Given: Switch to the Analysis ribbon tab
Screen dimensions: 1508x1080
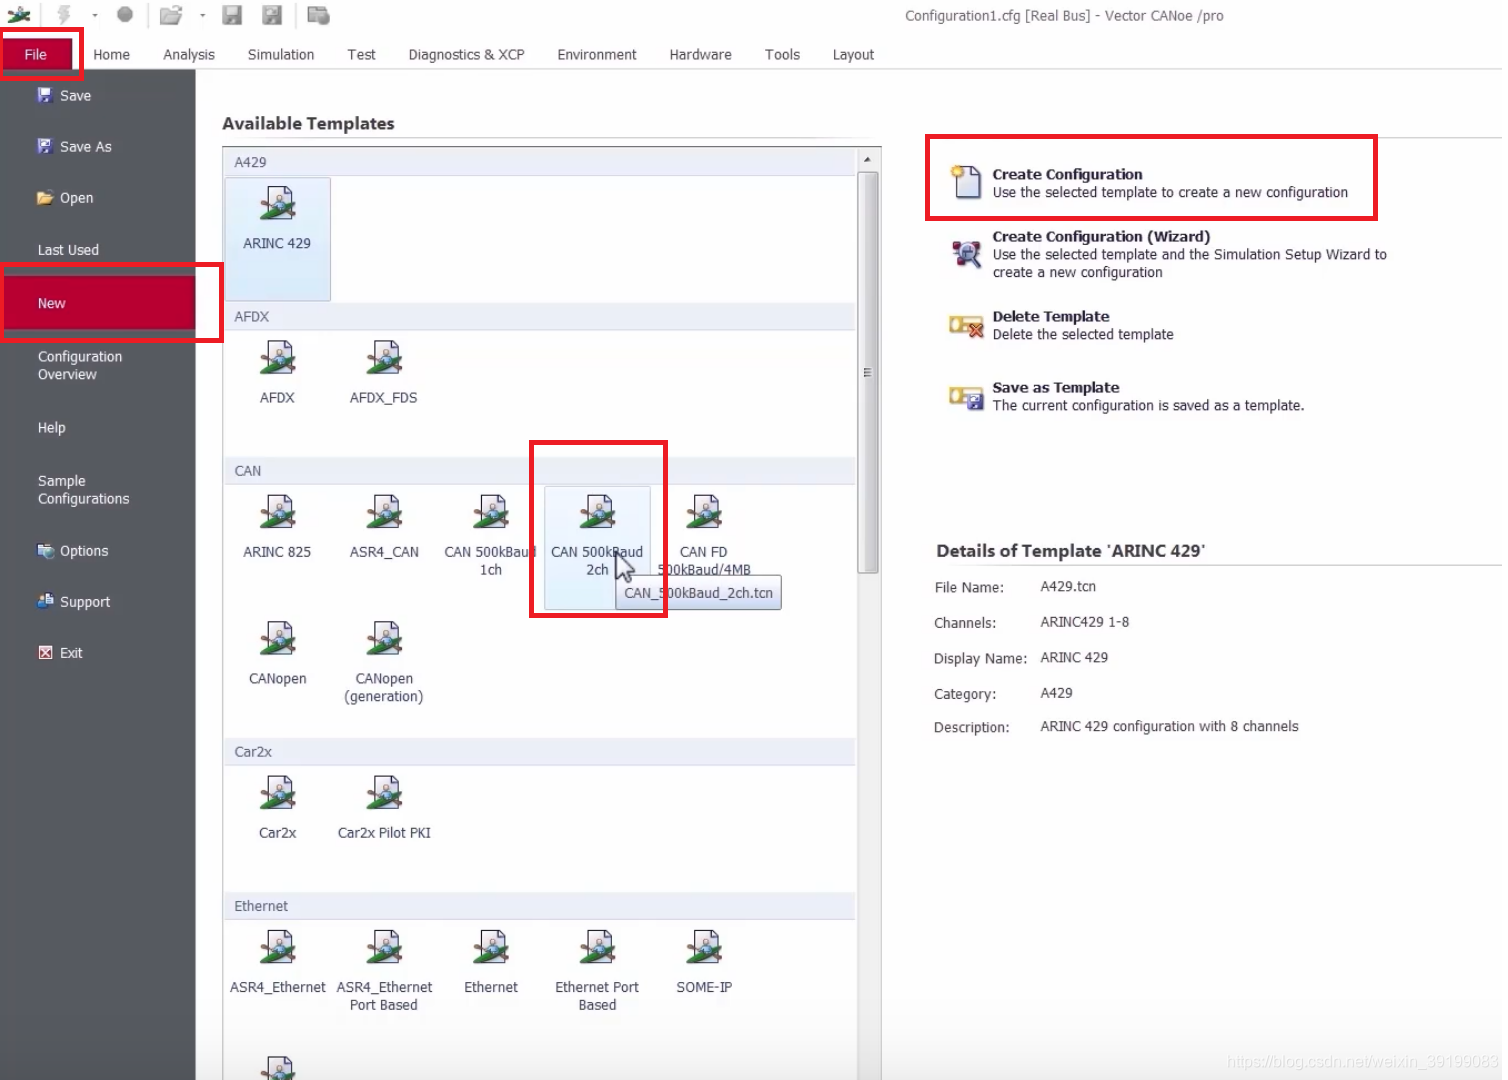Looking at the screenshot, I should coord(189,55).
